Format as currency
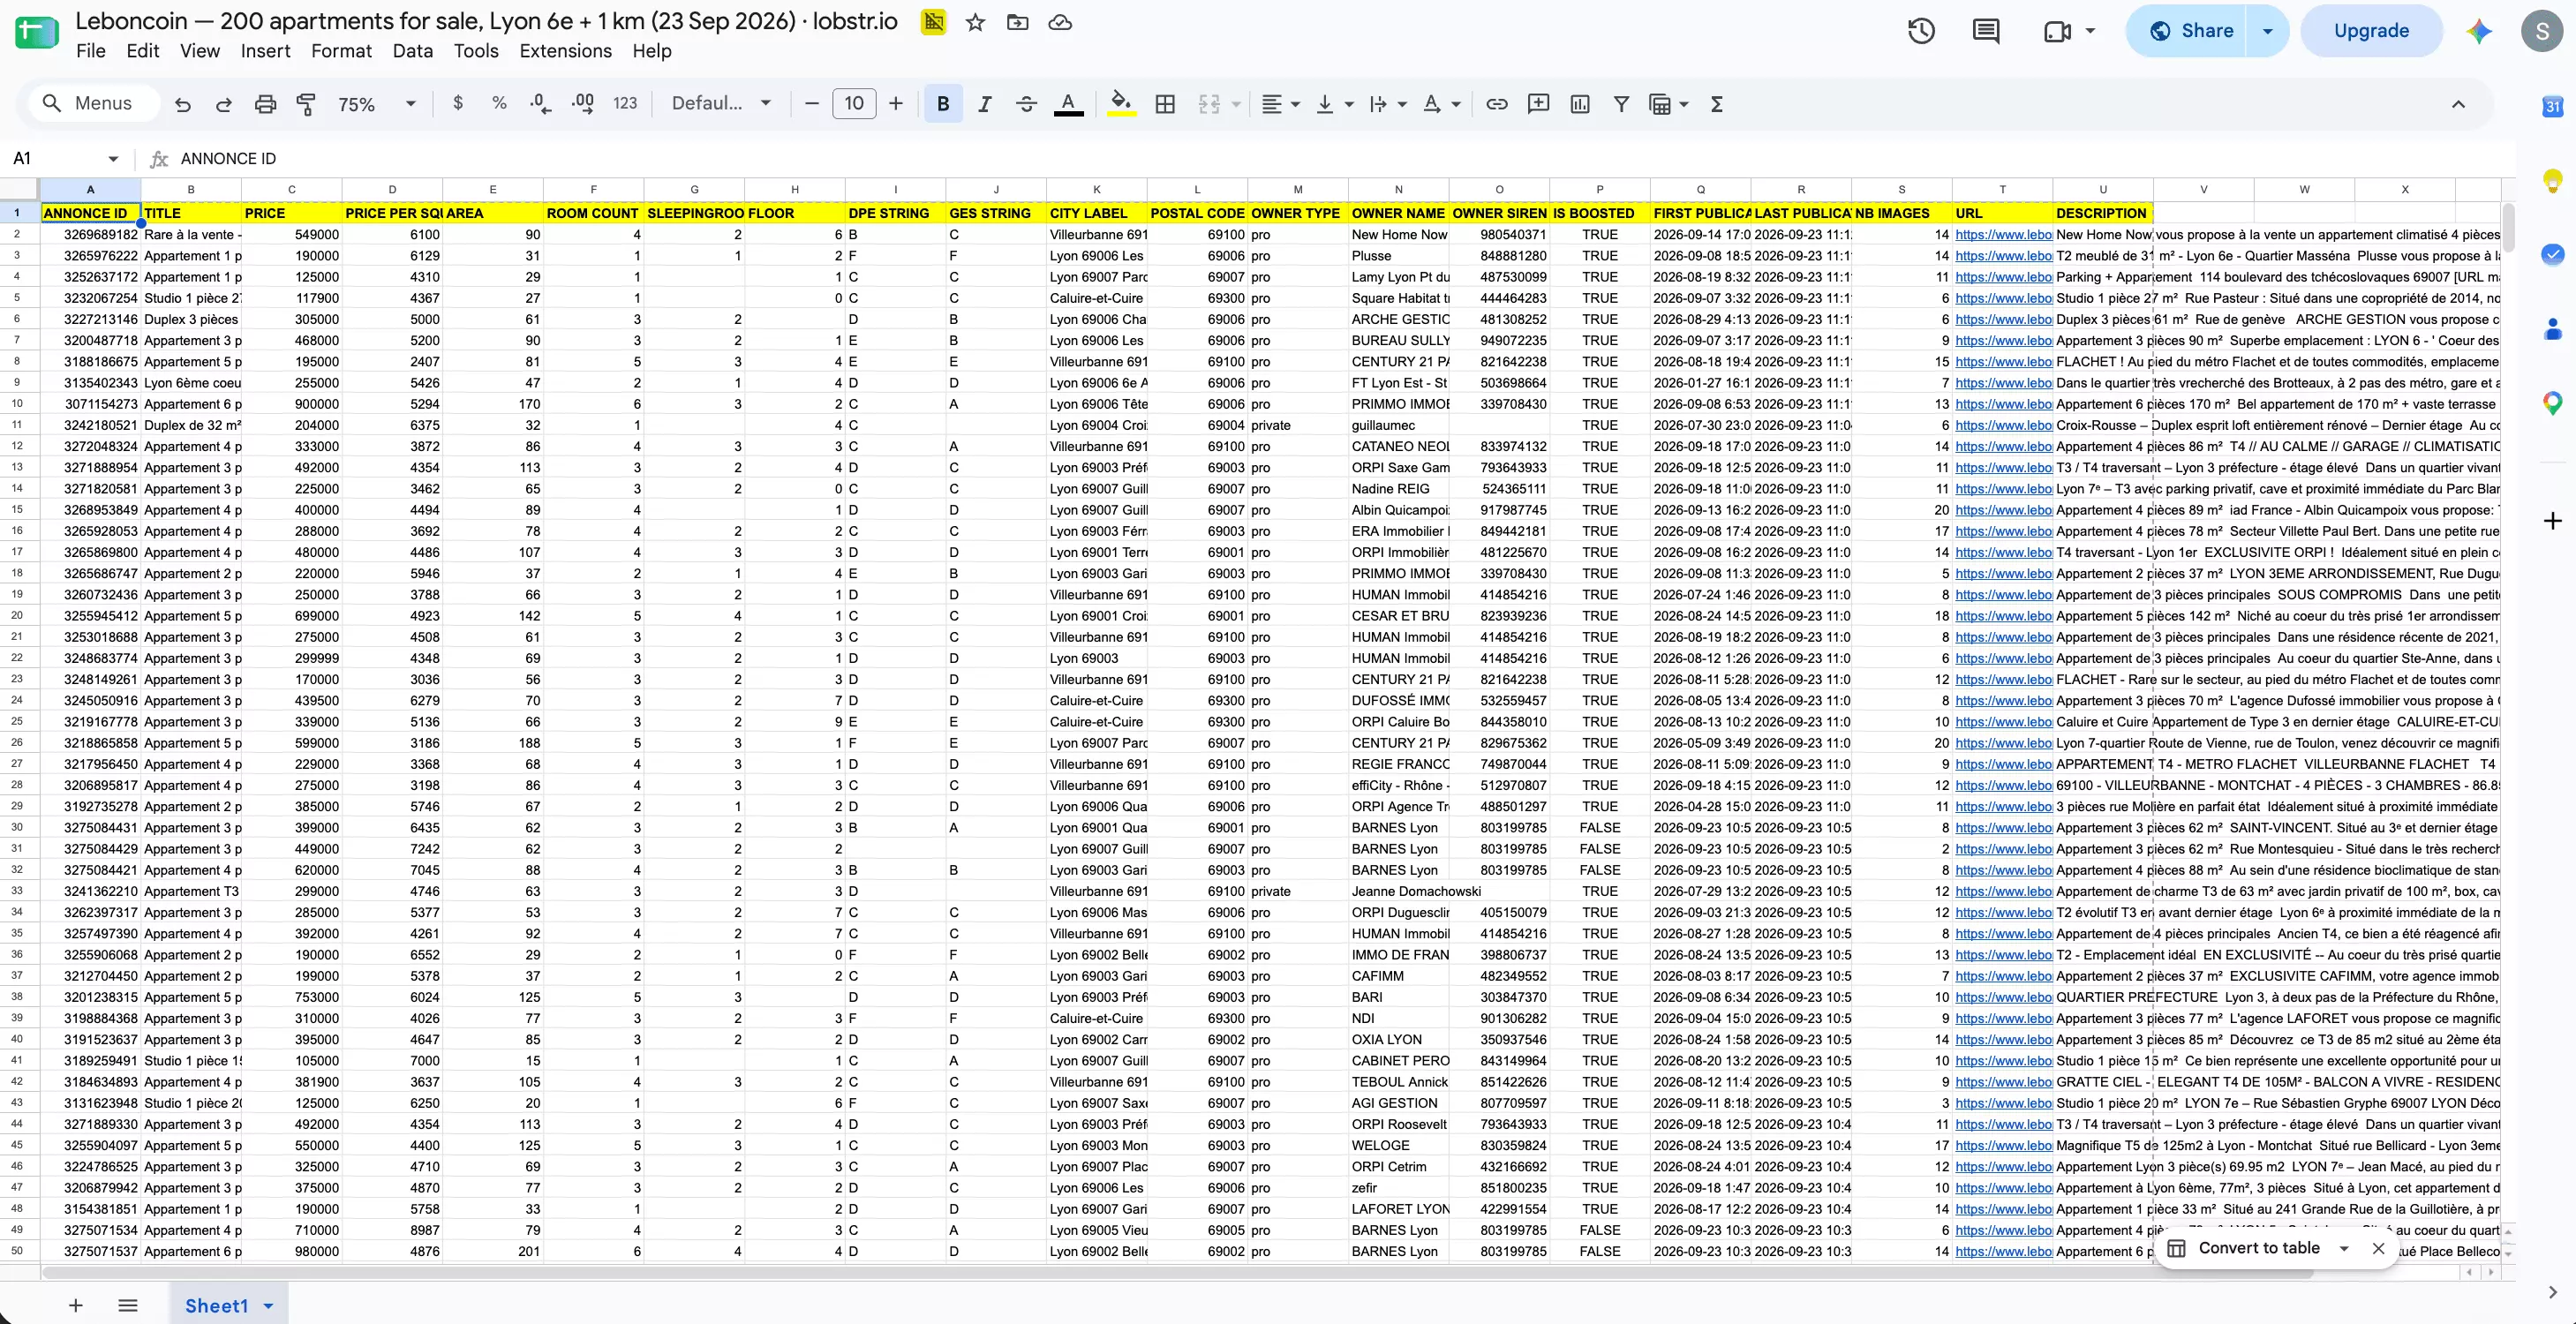The height and width of the screenshot is (1324, 2576). click(458, 103)
